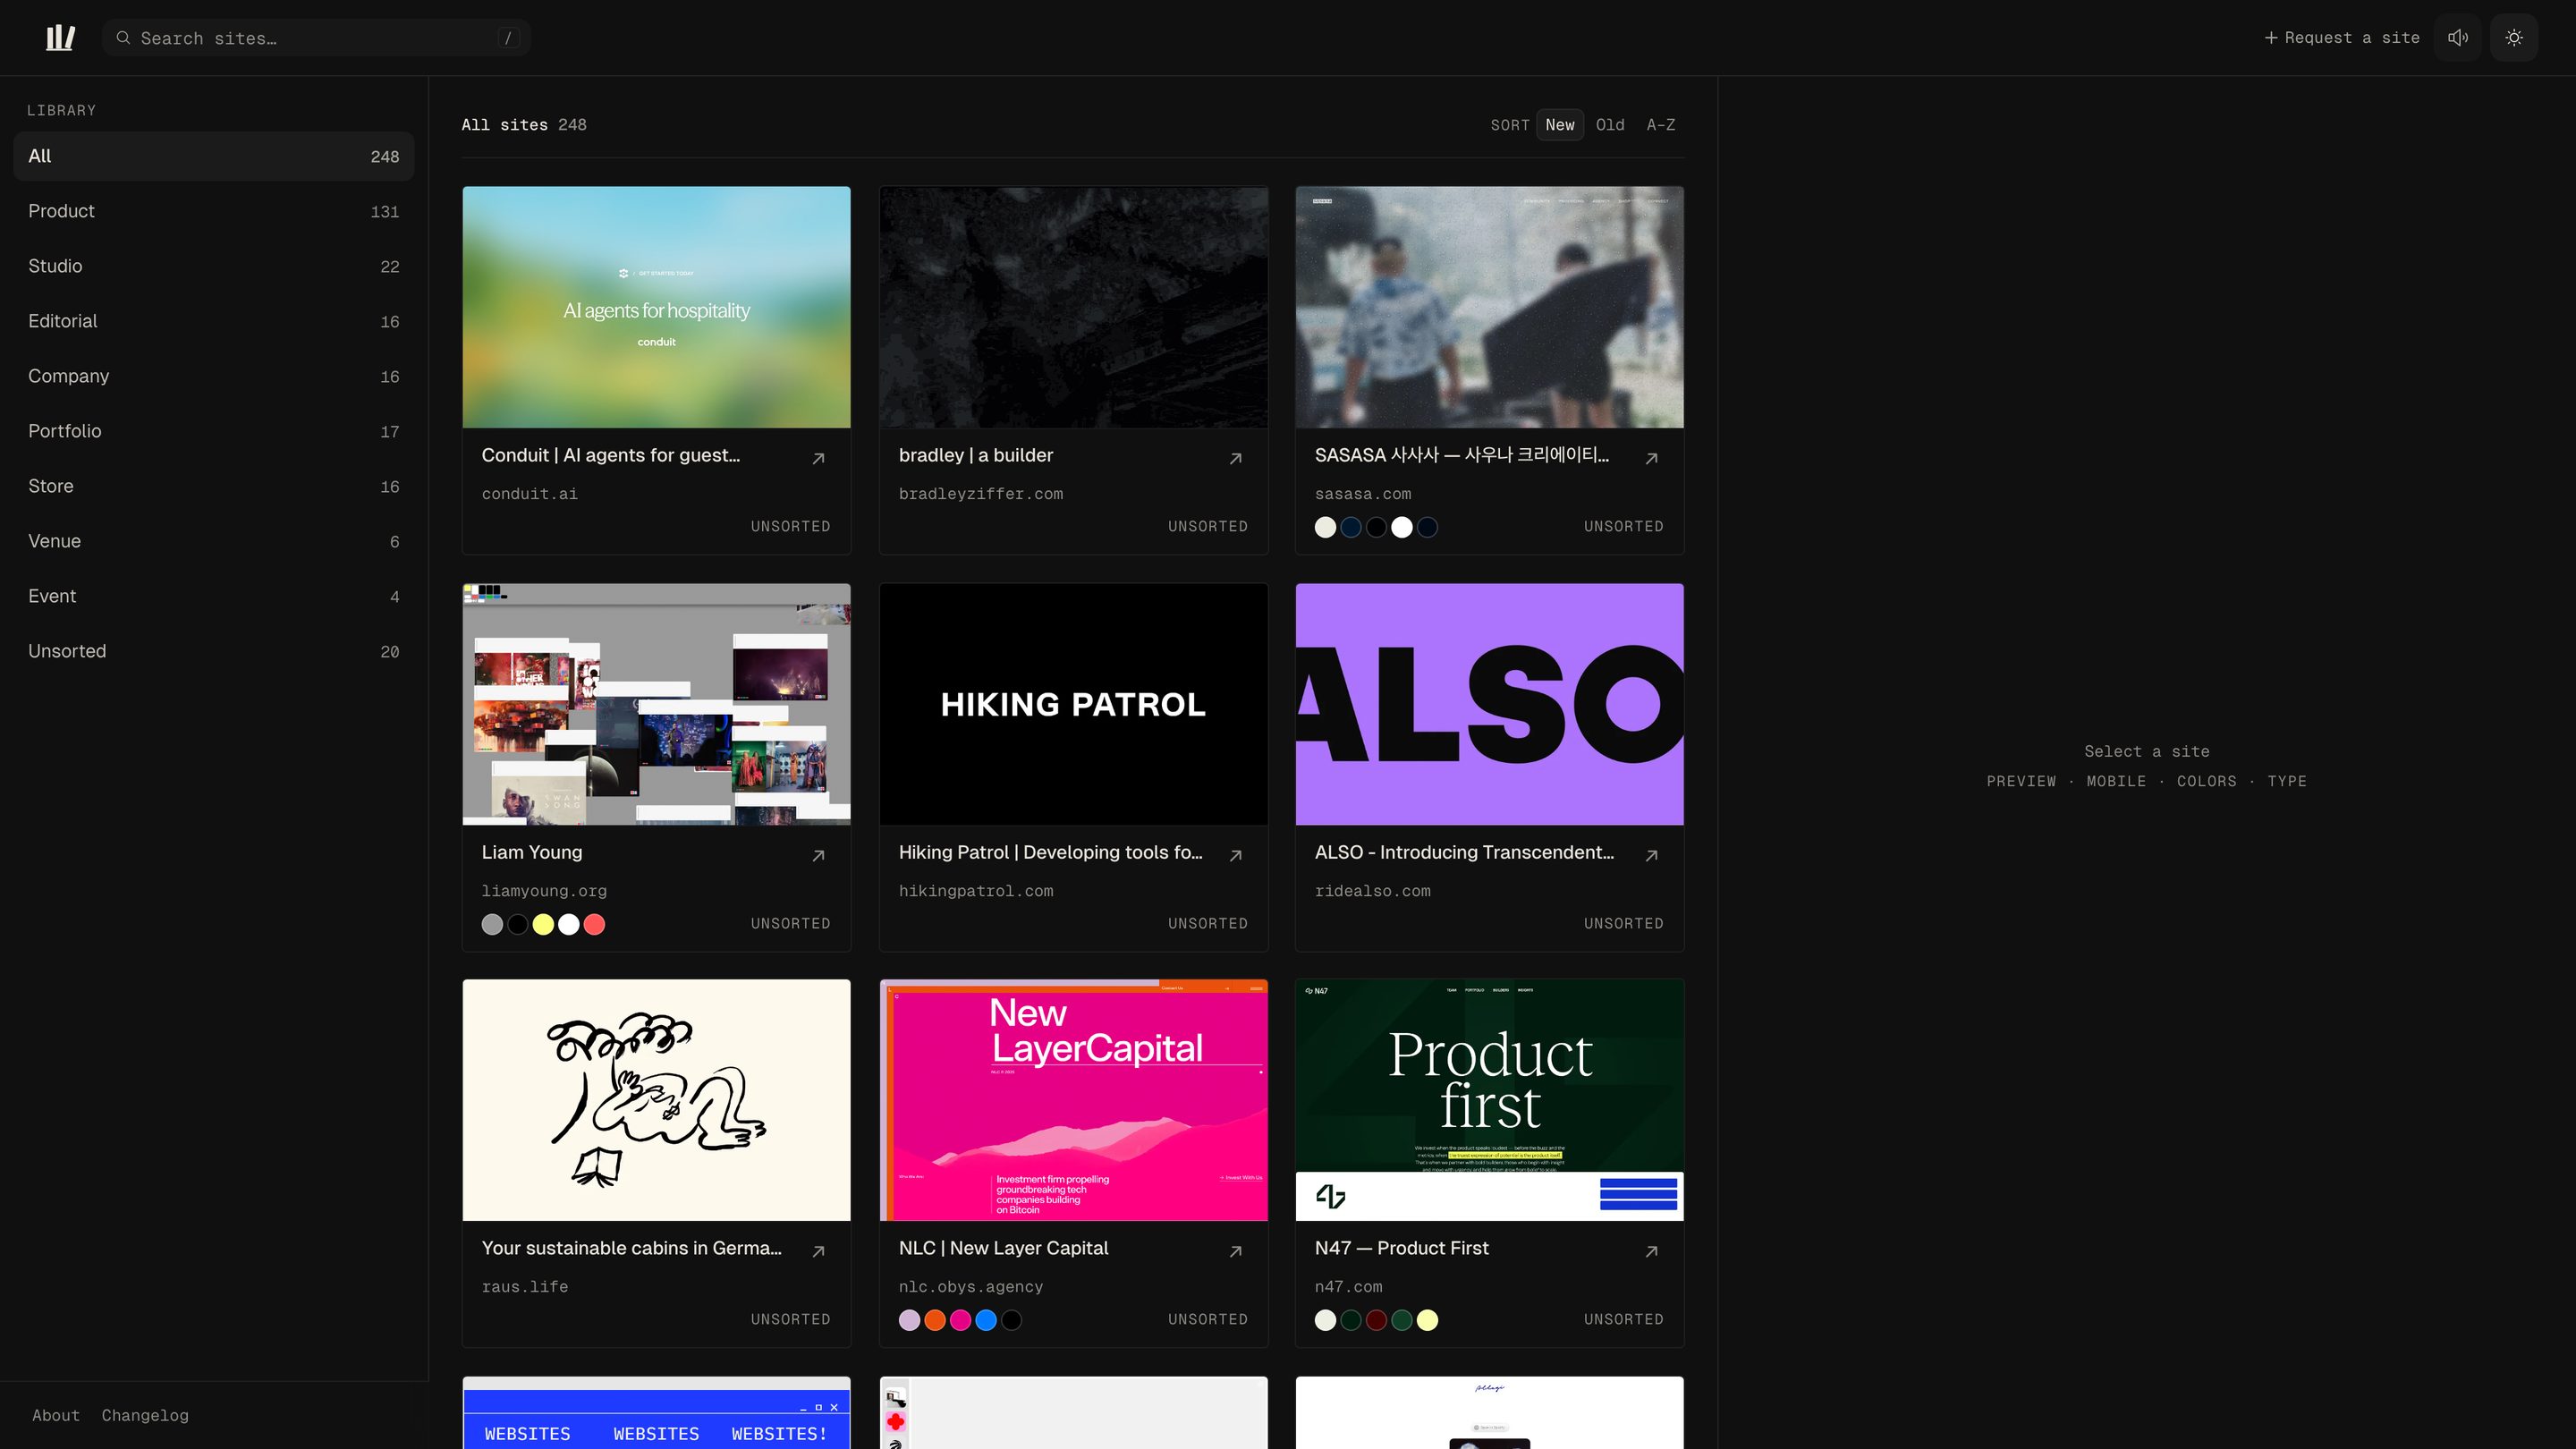Open the About link in the footer

(56, 1415)
